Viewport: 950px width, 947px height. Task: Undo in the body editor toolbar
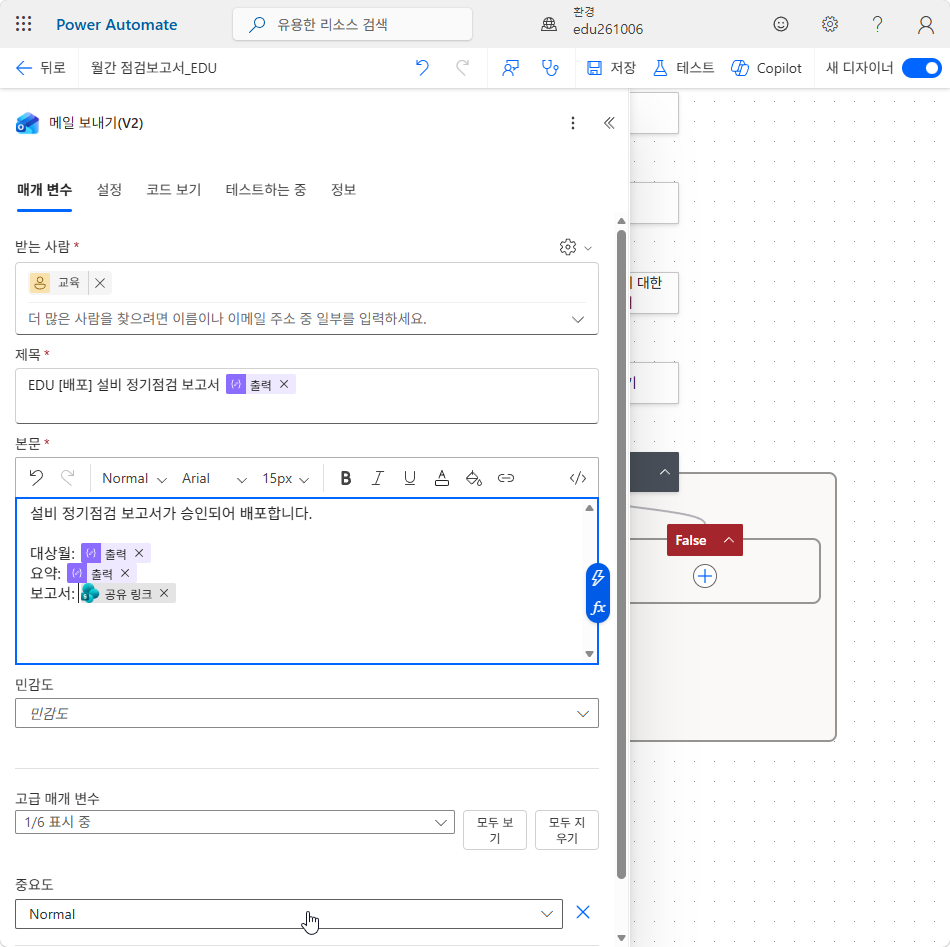36,478
